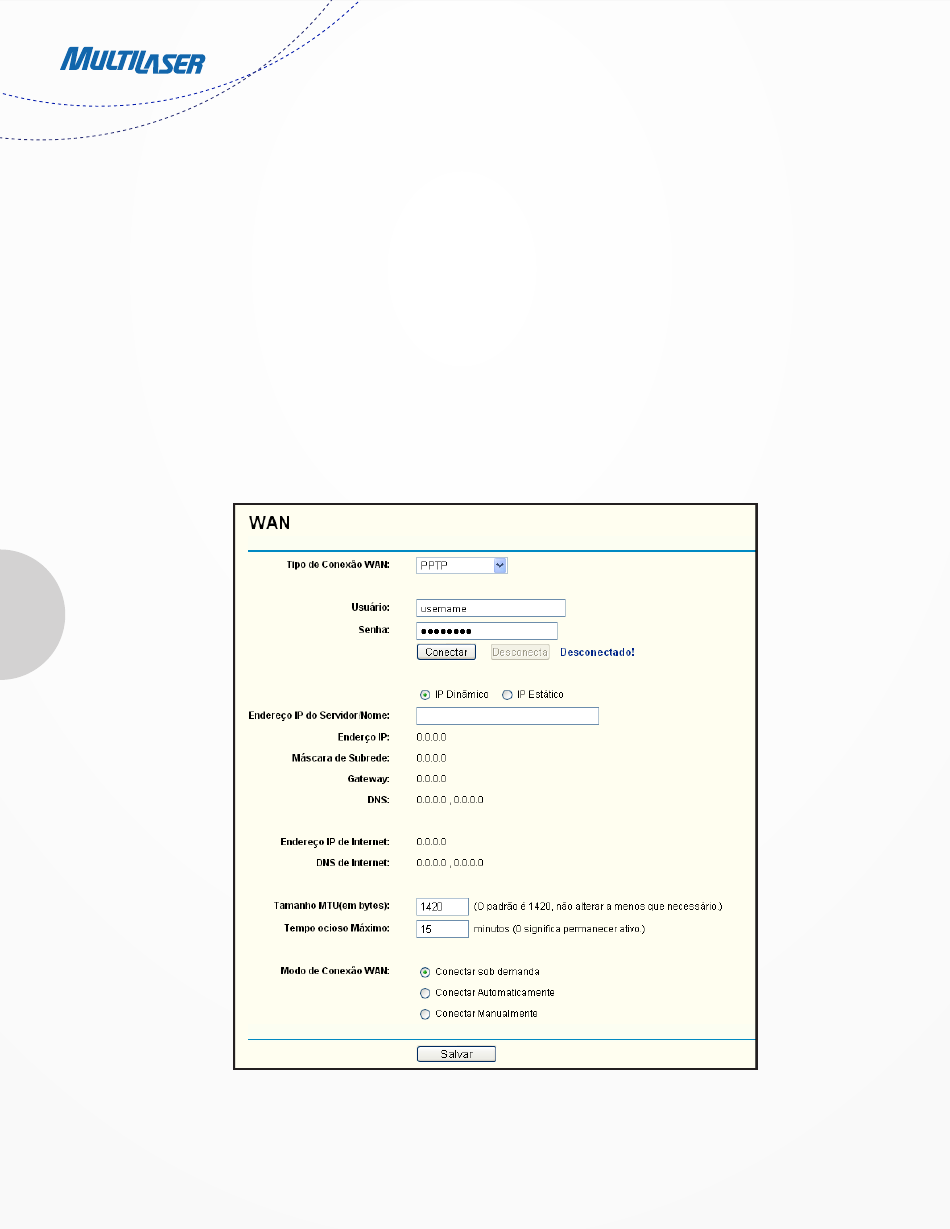Select Conectar Manualmente option

(425, 1014)
